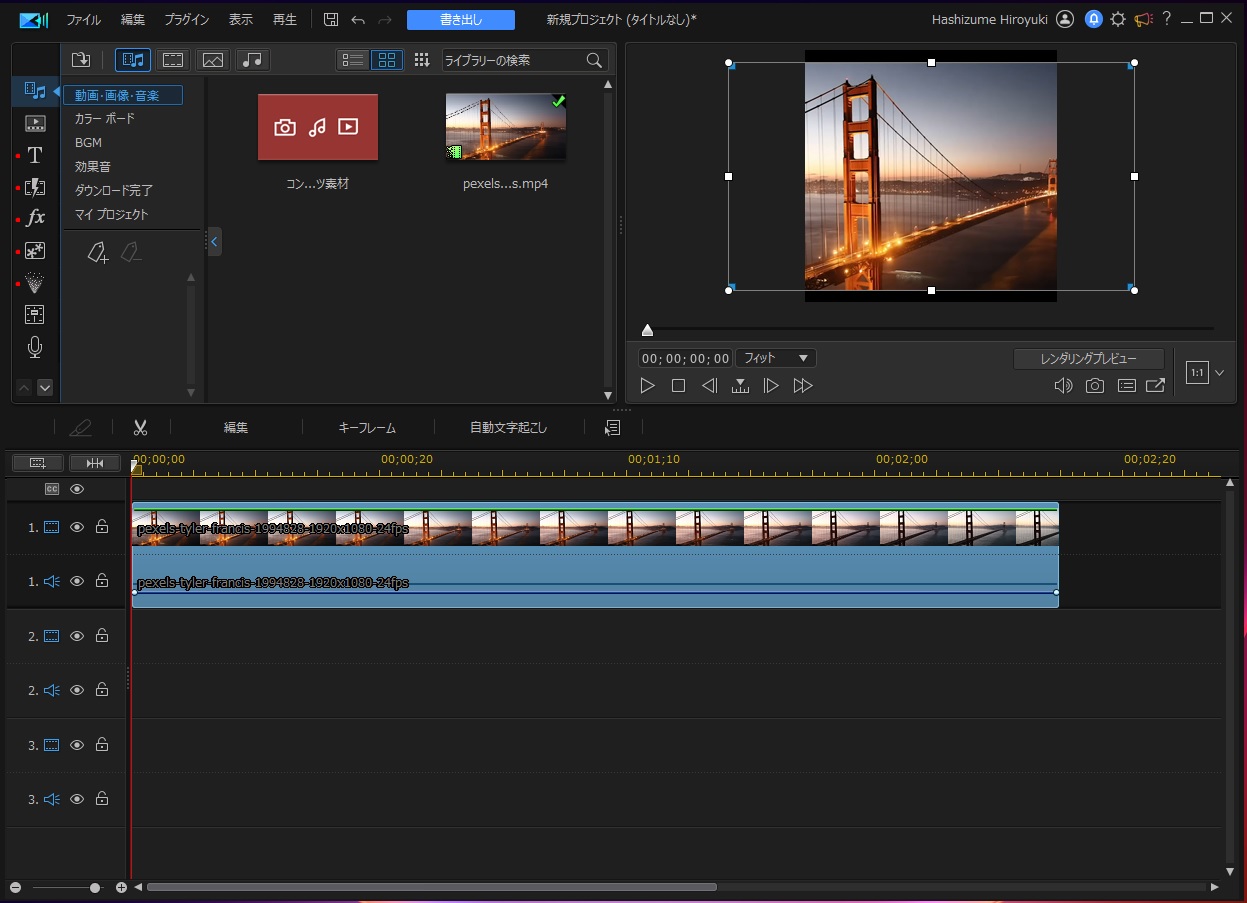Open the Effects room (fx icon)
This screenshot has height=903, width=1247.
pyautogui.click(x=35, y=218)
